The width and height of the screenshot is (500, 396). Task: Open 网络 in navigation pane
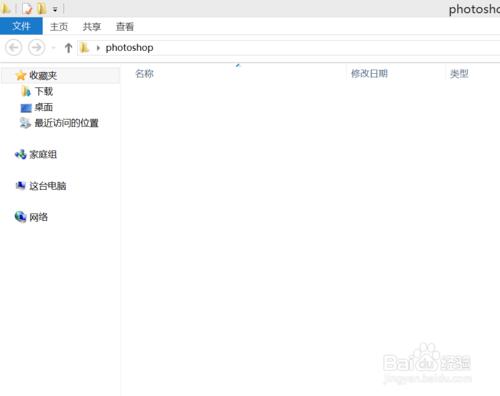tap(38, 217)
